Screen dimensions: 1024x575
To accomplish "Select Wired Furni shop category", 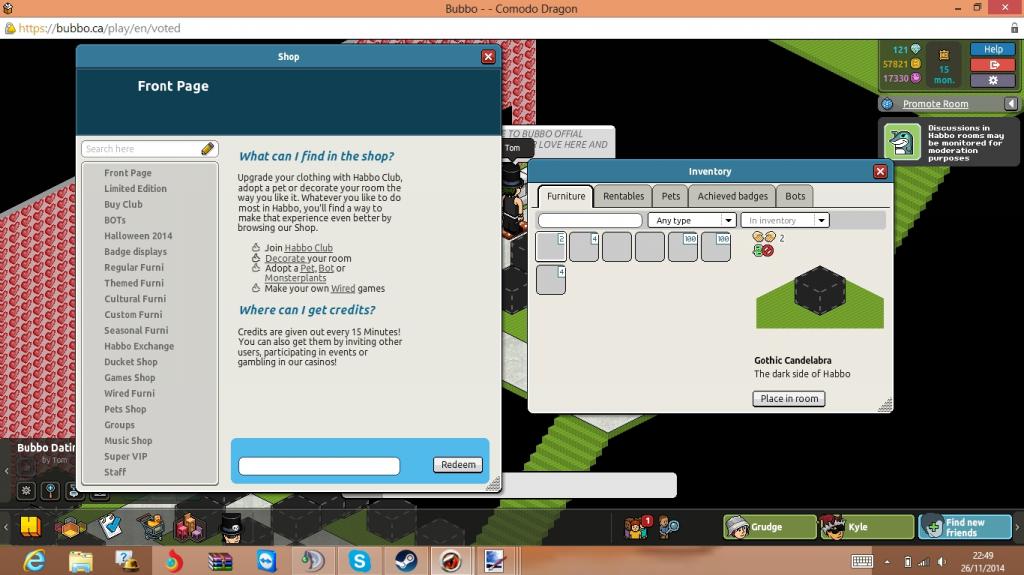I will click(x=129, y=393).
